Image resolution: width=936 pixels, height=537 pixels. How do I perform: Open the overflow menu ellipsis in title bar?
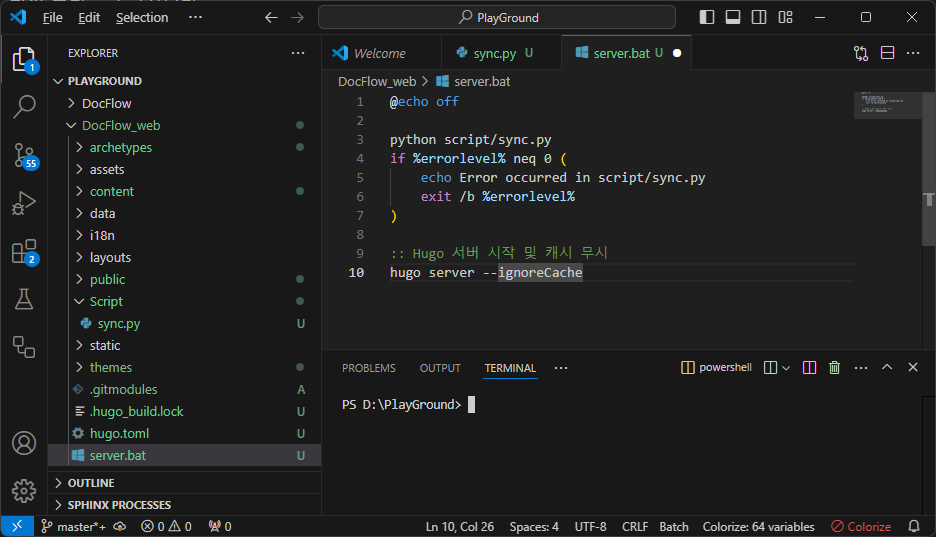tap(195, 17)
